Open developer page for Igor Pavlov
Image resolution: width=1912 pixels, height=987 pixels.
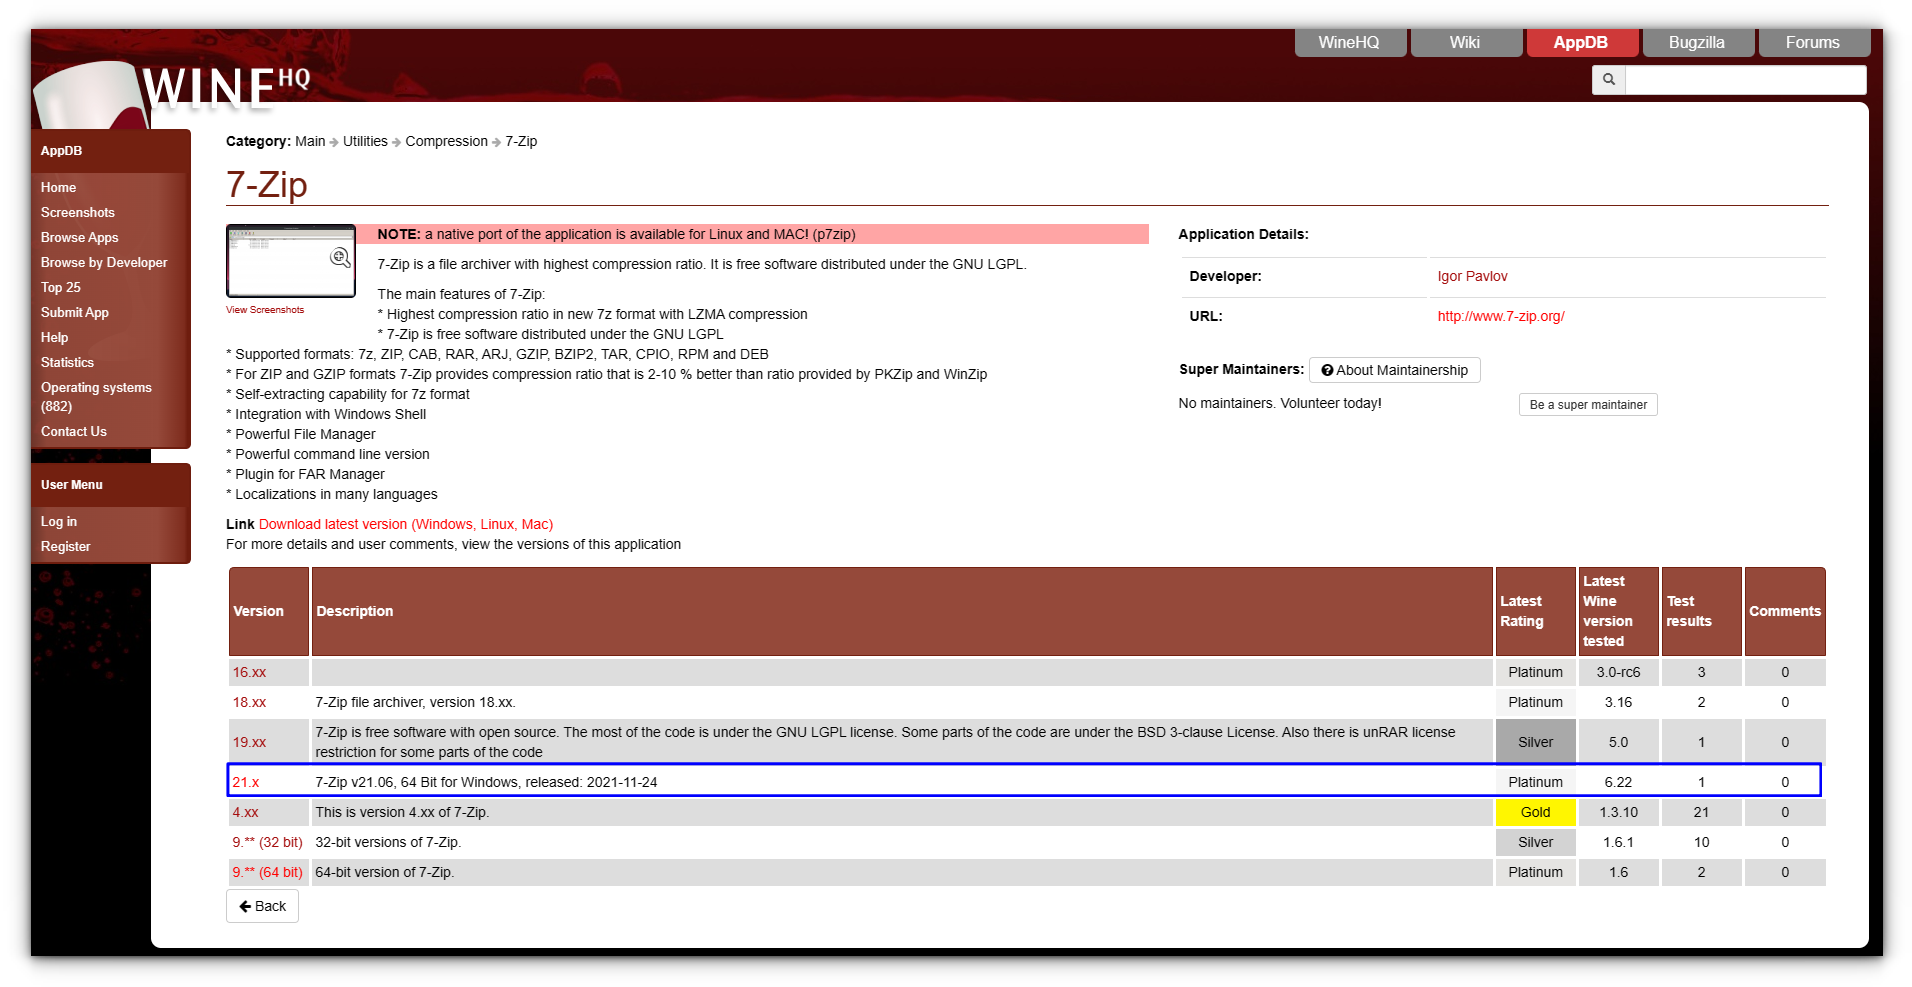pyautogui.click(x=1472, y=276)
